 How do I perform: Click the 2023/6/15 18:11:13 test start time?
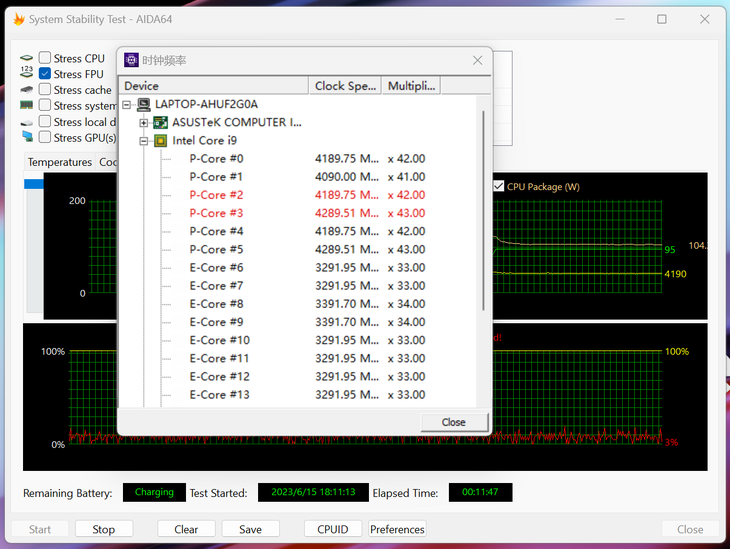click(313, 492)
